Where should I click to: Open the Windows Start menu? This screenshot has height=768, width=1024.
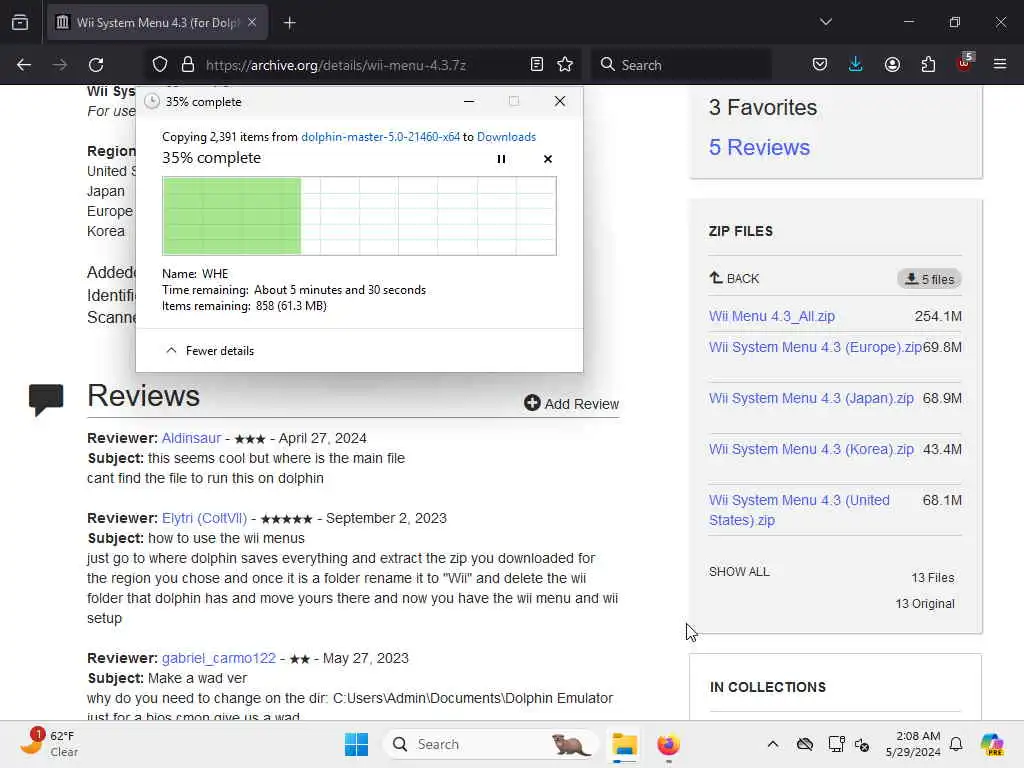point(356,744)
